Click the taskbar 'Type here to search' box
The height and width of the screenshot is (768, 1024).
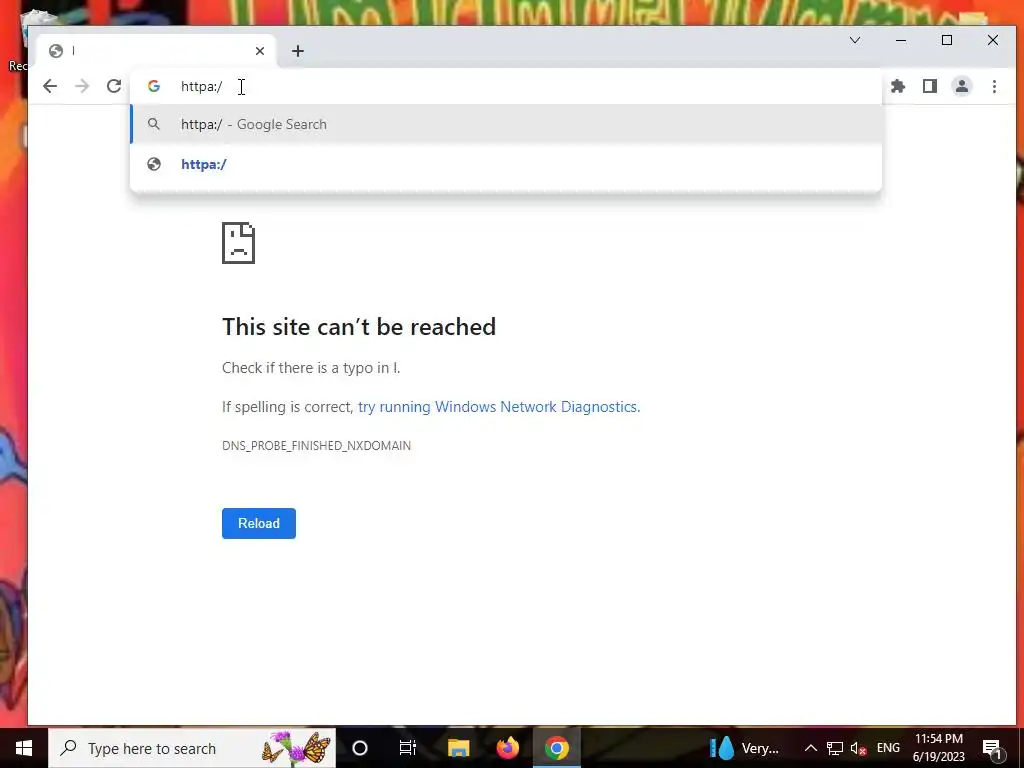point(192,748)
